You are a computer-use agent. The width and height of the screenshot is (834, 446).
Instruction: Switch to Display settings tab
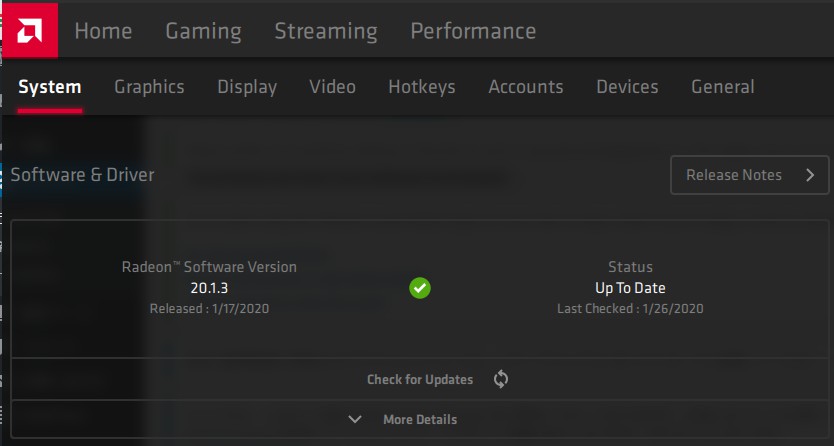tap(247, 87)
